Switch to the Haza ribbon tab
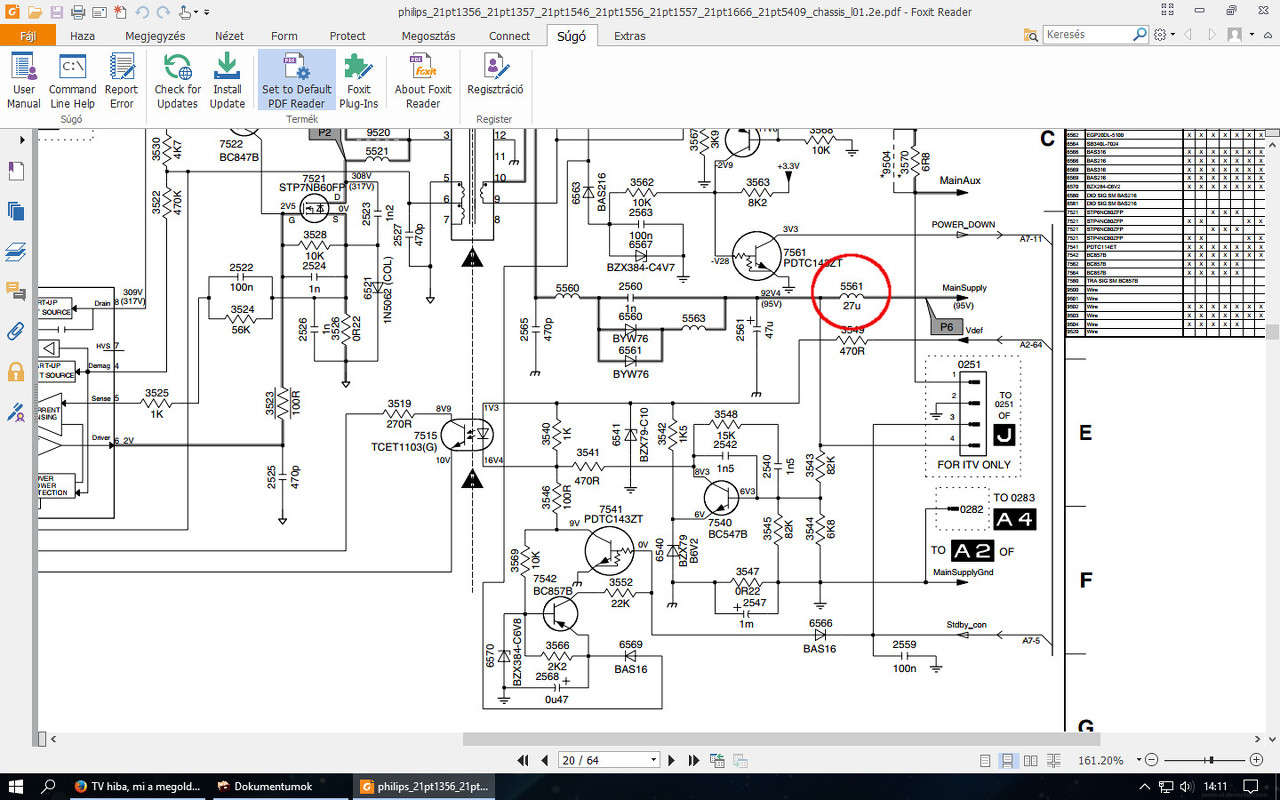The width and height of the screenshot is (1280, 800). click(x=83, y=36)
